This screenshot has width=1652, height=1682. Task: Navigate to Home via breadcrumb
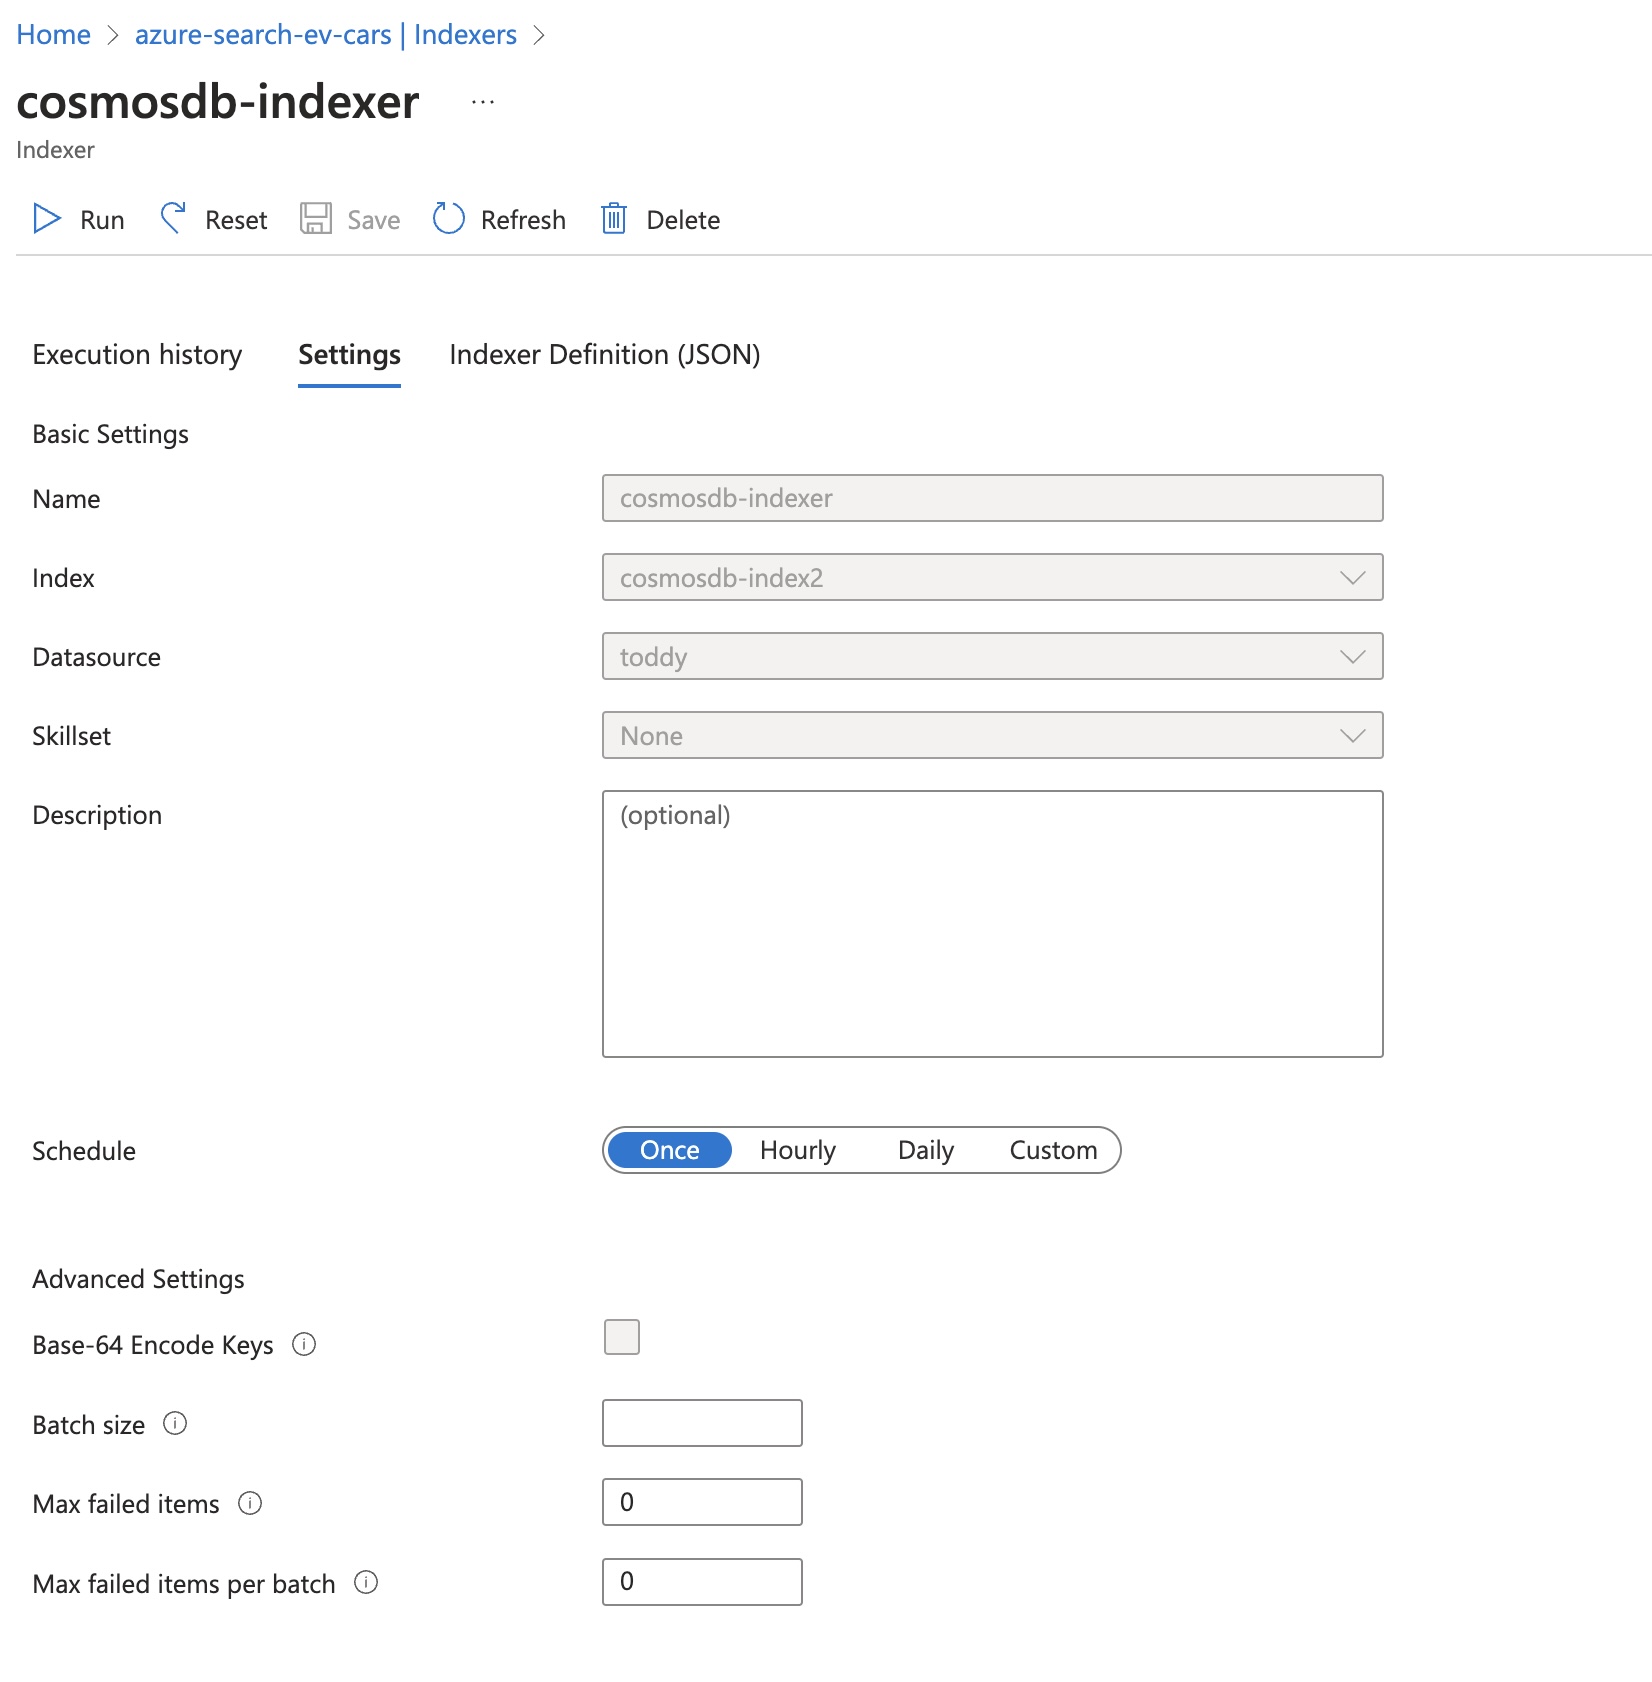(53, 33)
